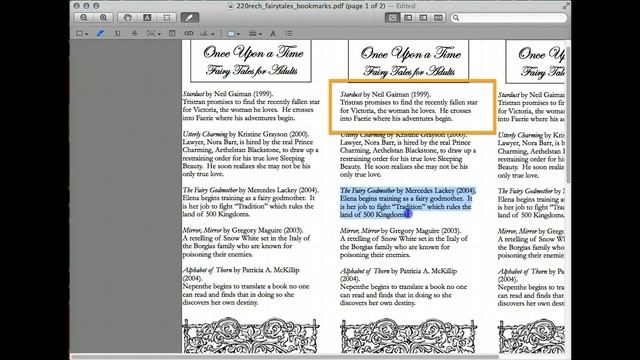Open the shapes rectangle dropdown
The width and height of the screenshot is (640, 360).
coord(82,33)
